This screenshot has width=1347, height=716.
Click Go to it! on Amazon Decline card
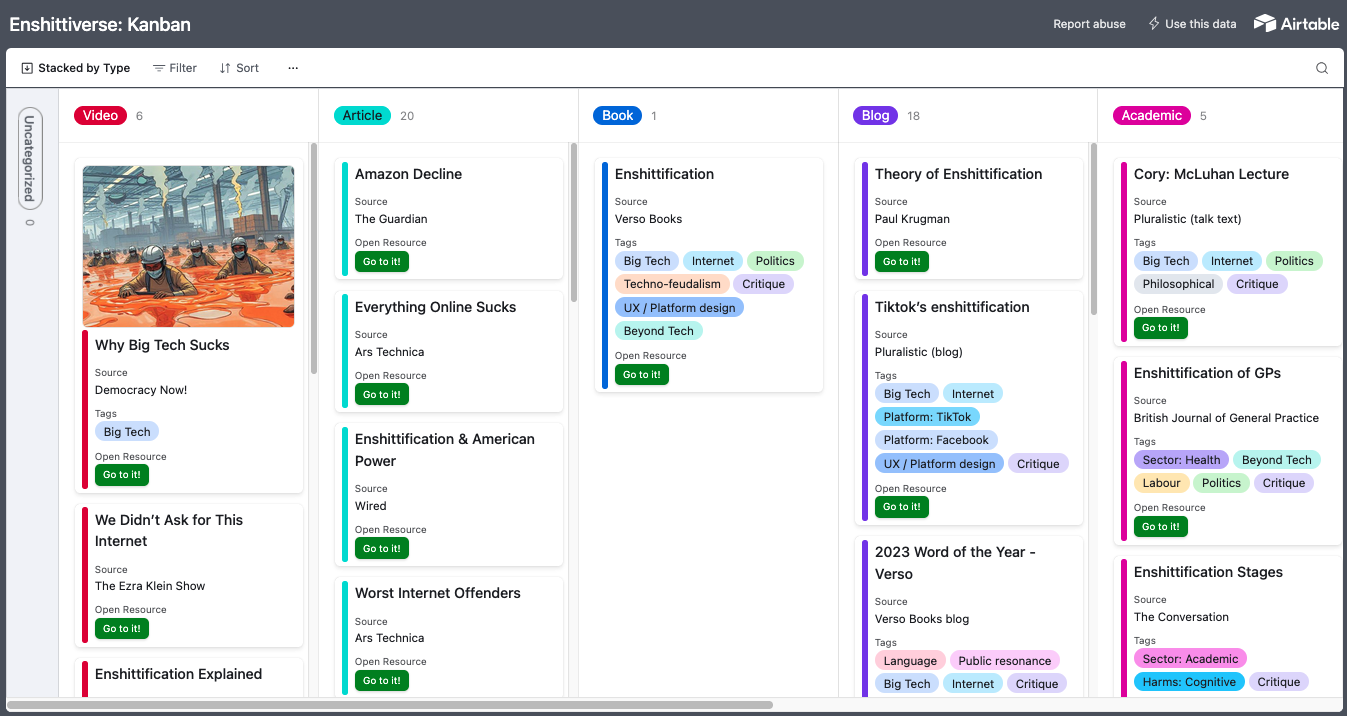[x=382, y=262]
